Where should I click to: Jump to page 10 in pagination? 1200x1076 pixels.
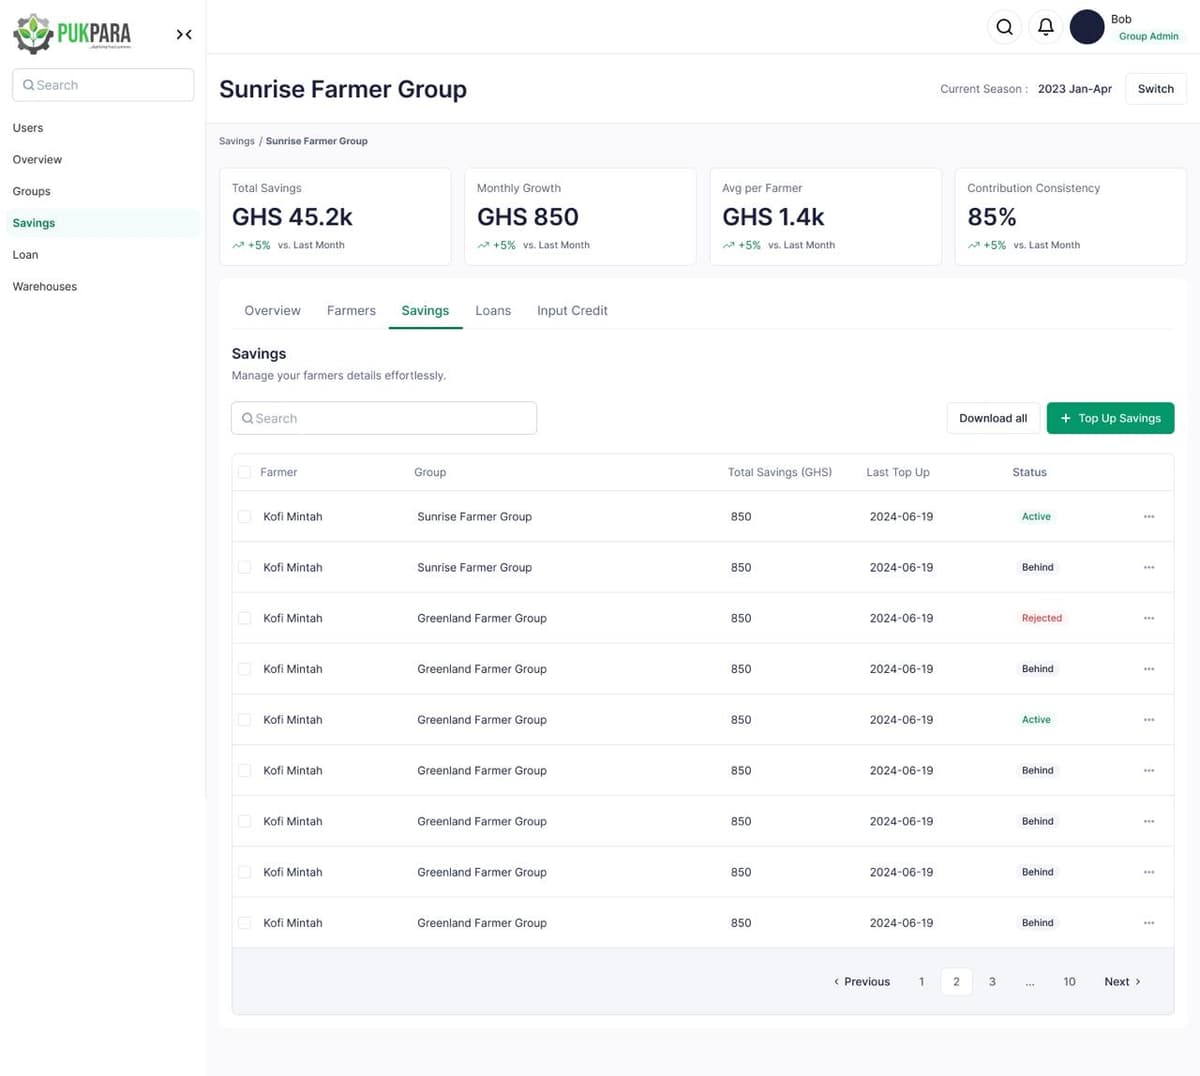[x=1069, y=982]
